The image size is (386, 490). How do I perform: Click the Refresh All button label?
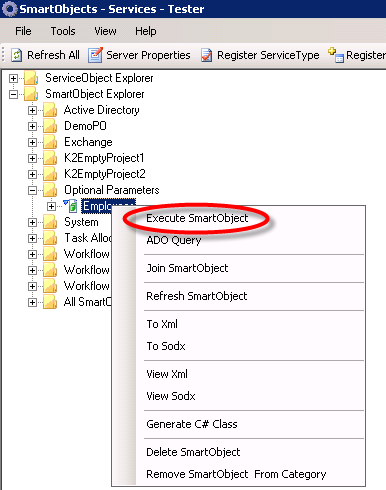tap(53, 55)
